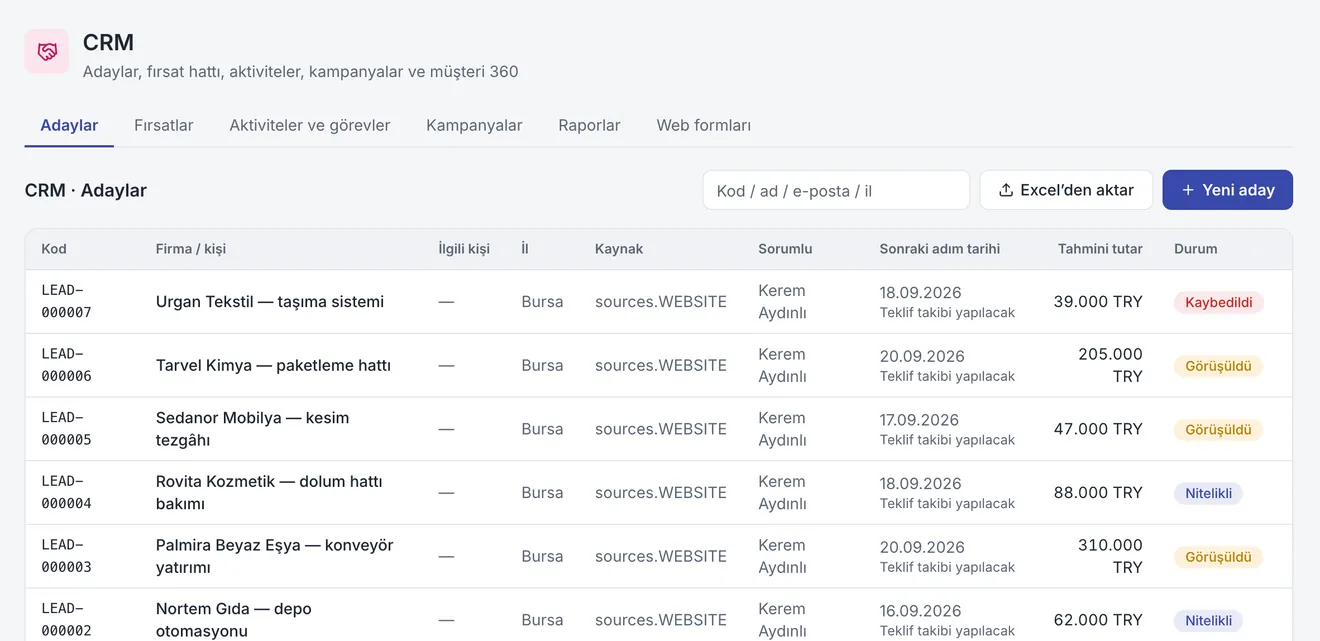Open lead code LEAD-000007

tap(66, 301)
